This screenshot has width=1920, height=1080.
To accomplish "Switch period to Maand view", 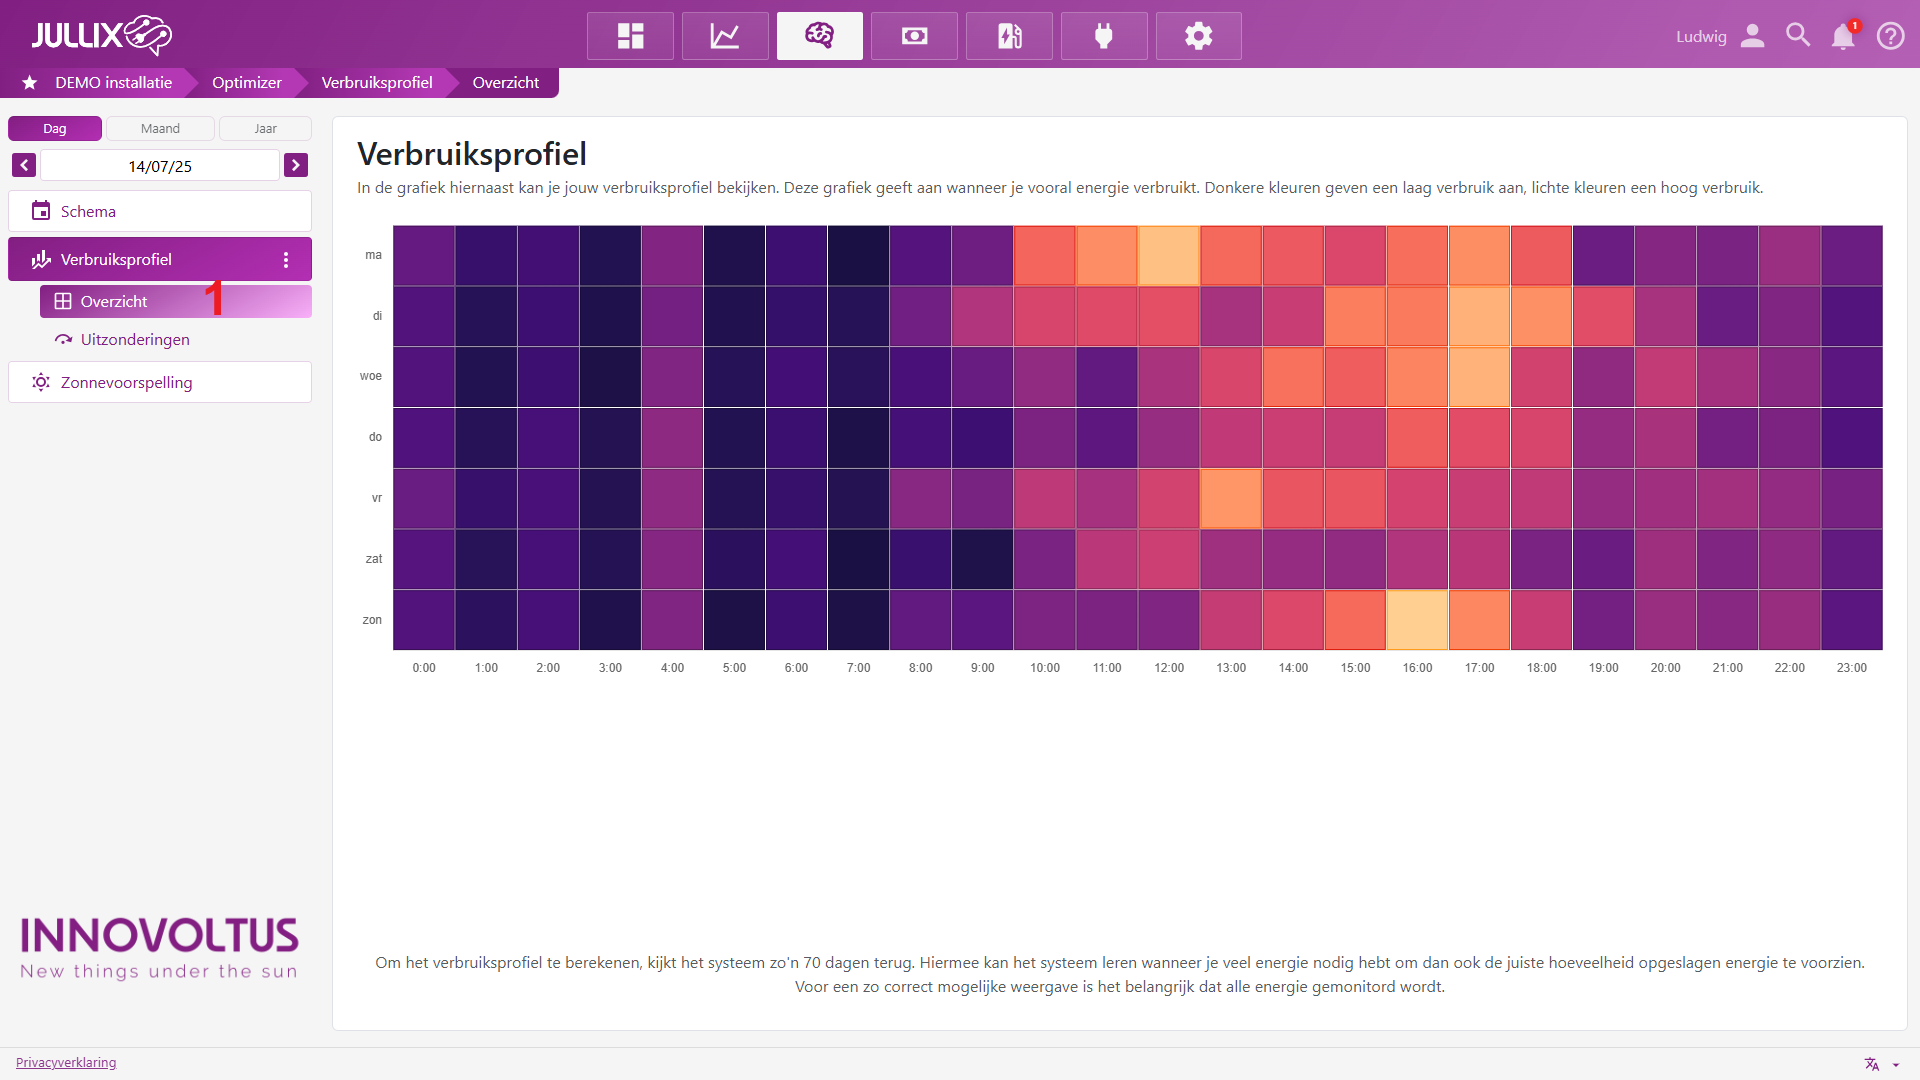I will coord(160,129).
